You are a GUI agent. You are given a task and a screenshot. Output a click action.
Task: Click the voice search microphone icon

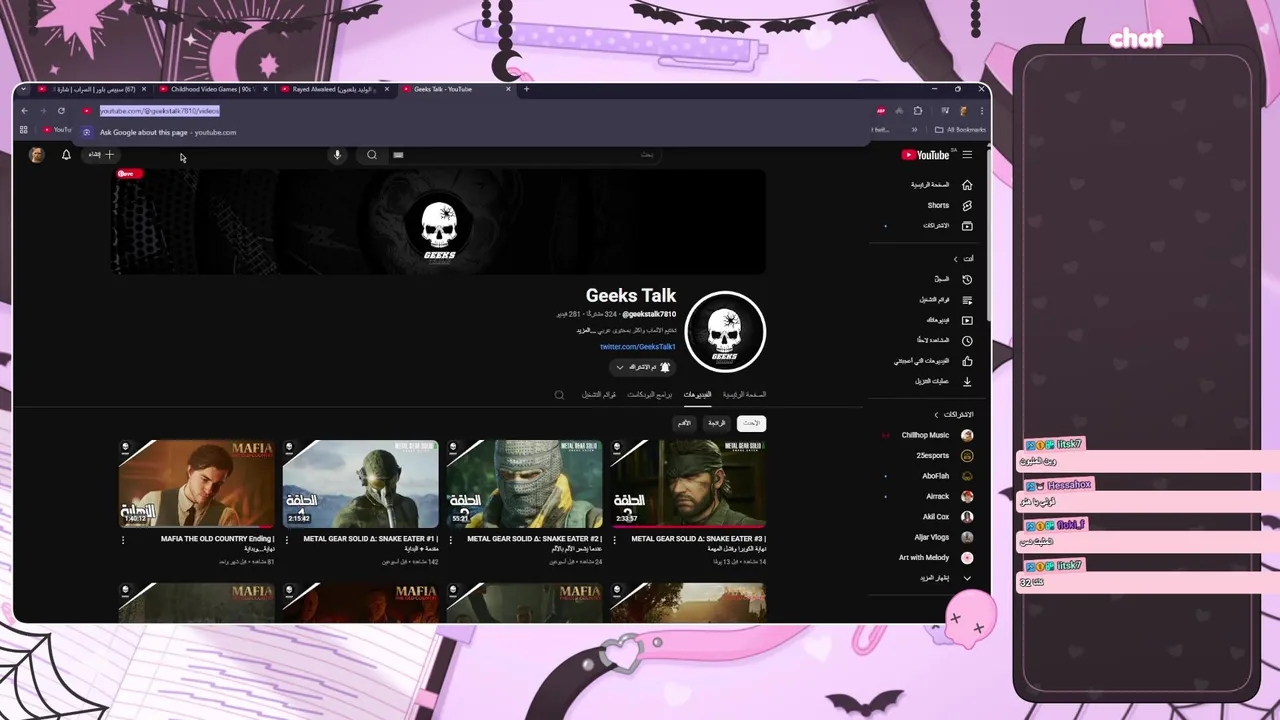pos(337,155)
